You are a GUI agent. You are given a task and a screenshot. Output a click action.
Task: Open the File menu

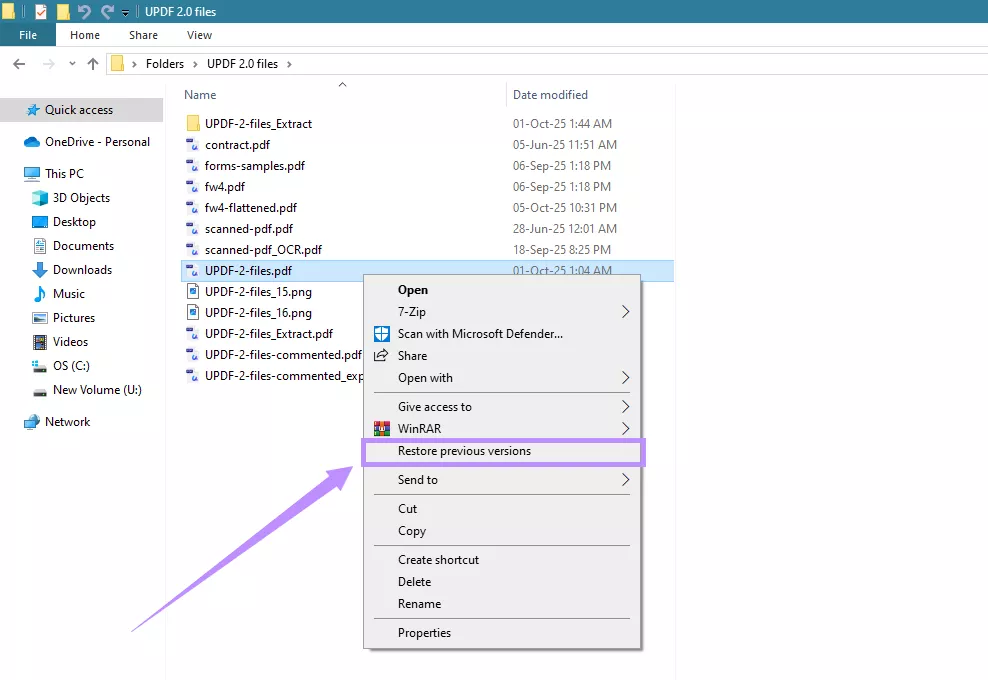pyautogui.click(x=27, y=33)
